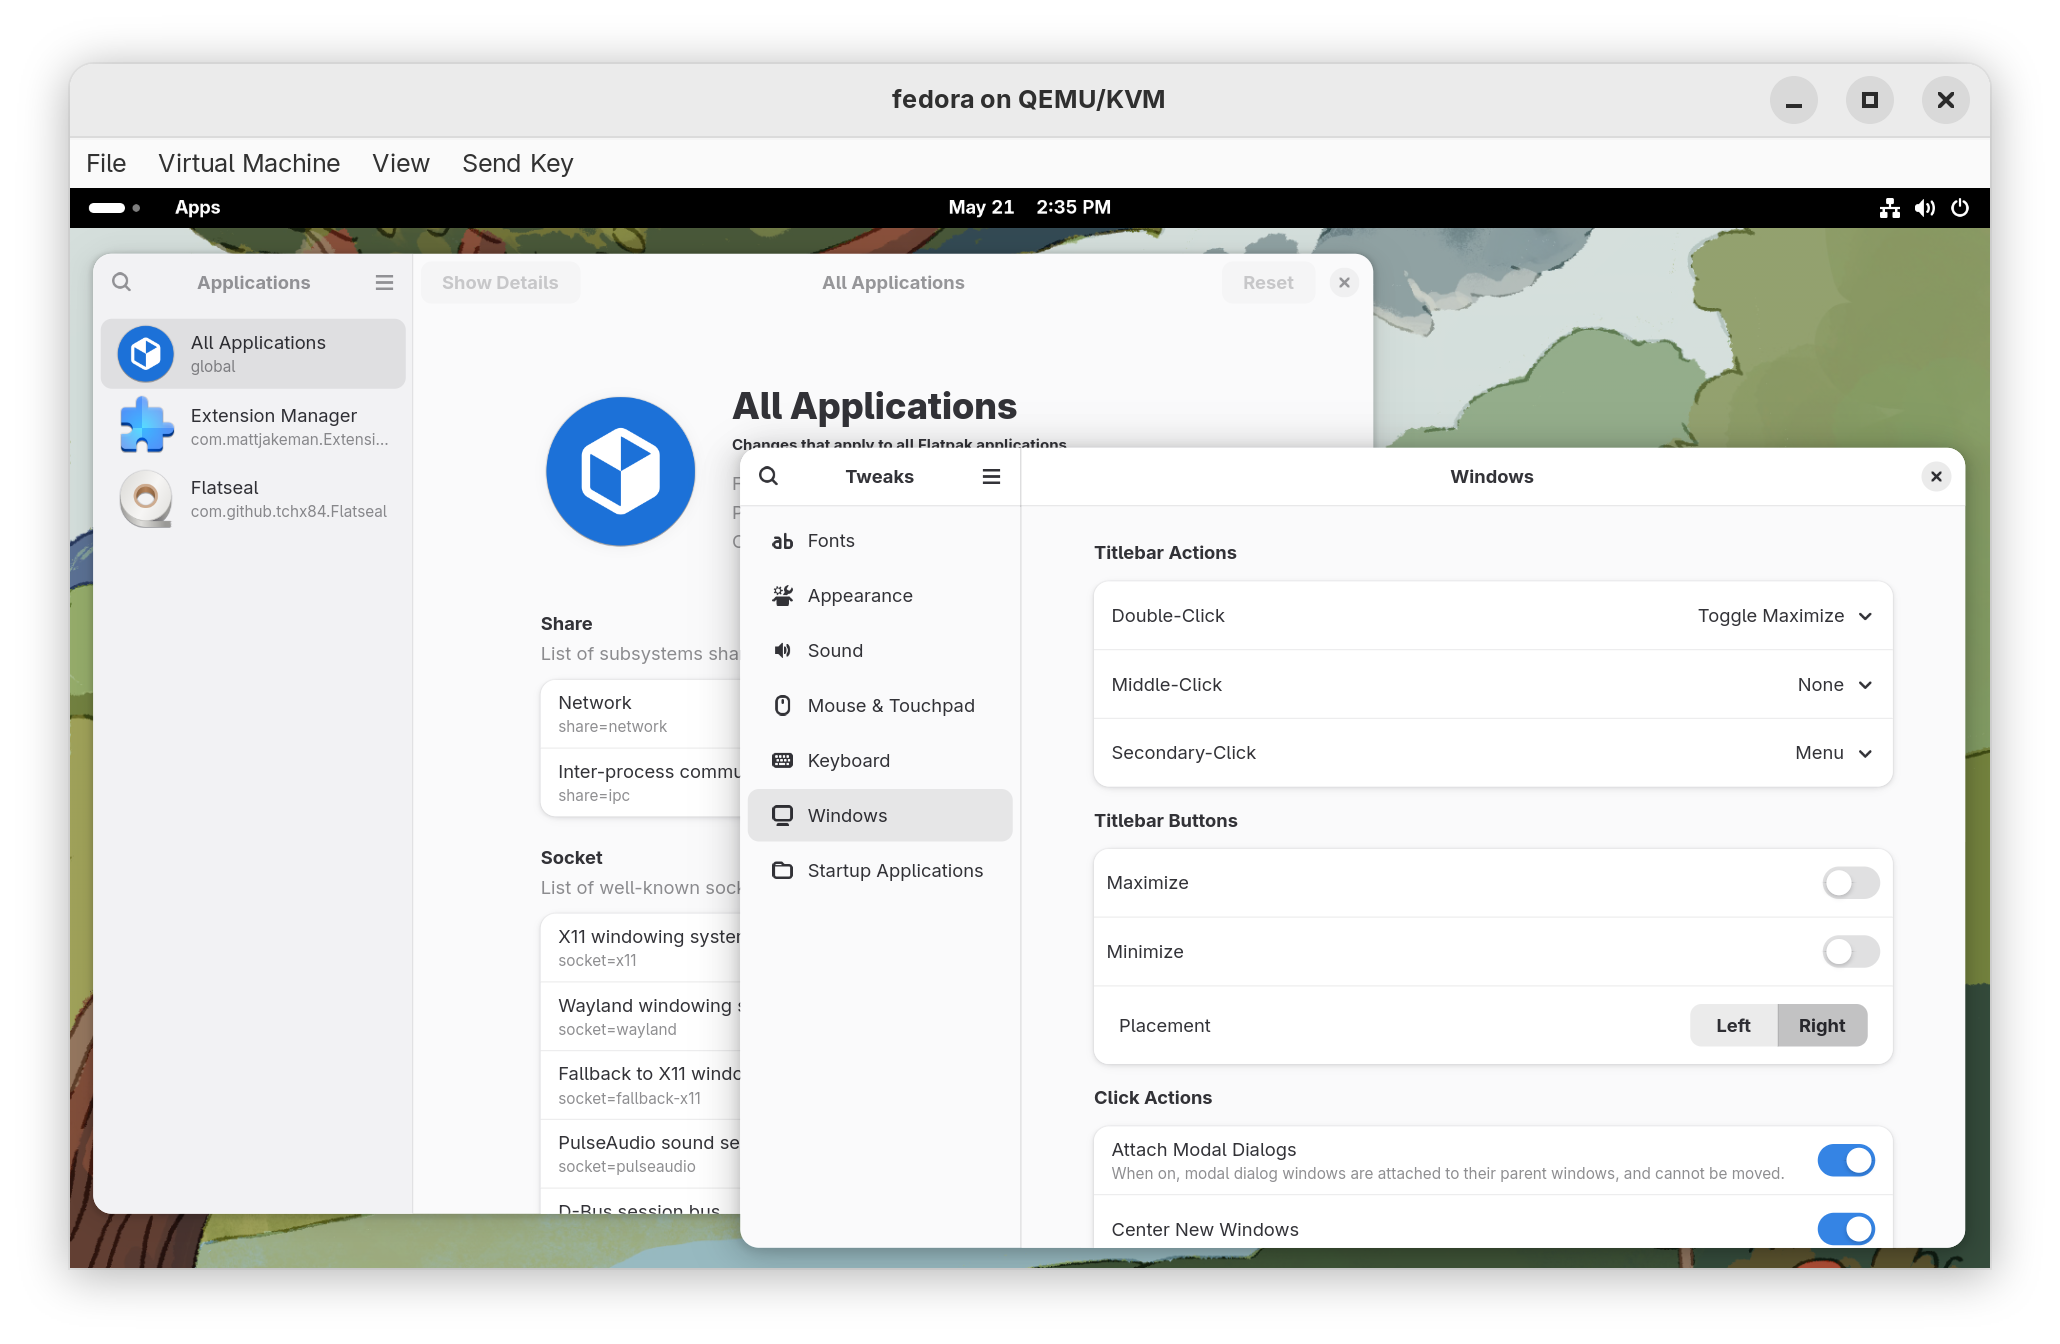Select Fonts in the Tweaks sidebar
2060x1344 pixels.
point(880,541)
